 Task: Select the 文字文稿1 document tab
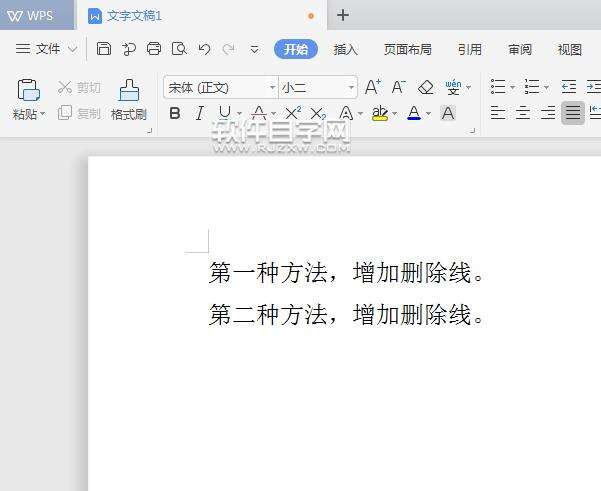click(201, 16)
